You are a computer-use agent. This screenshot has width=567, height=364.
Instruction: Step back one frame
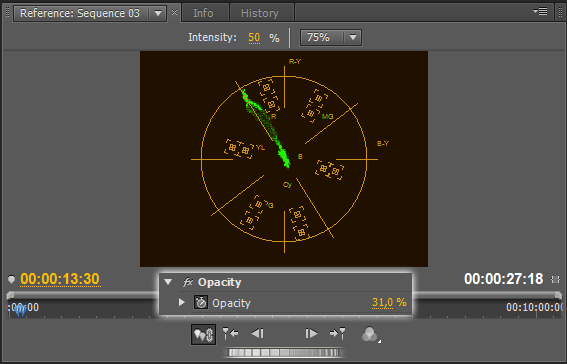(257, 333)
